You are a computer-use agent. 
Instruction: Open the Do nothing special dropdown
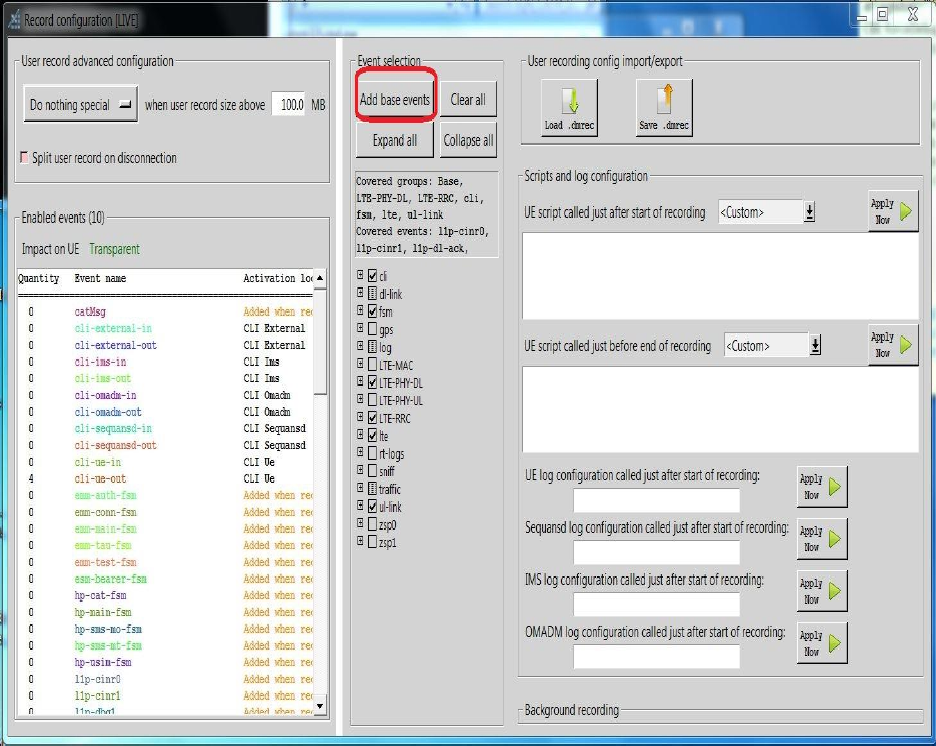[81, 104]
